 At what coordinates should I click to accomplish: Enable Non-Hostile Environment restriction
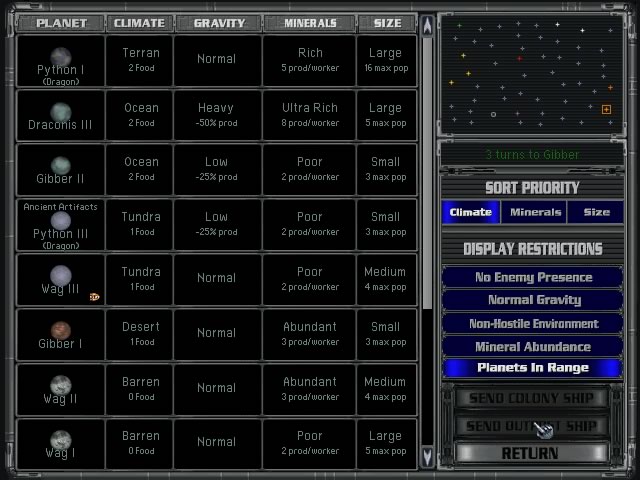[533, 324]
